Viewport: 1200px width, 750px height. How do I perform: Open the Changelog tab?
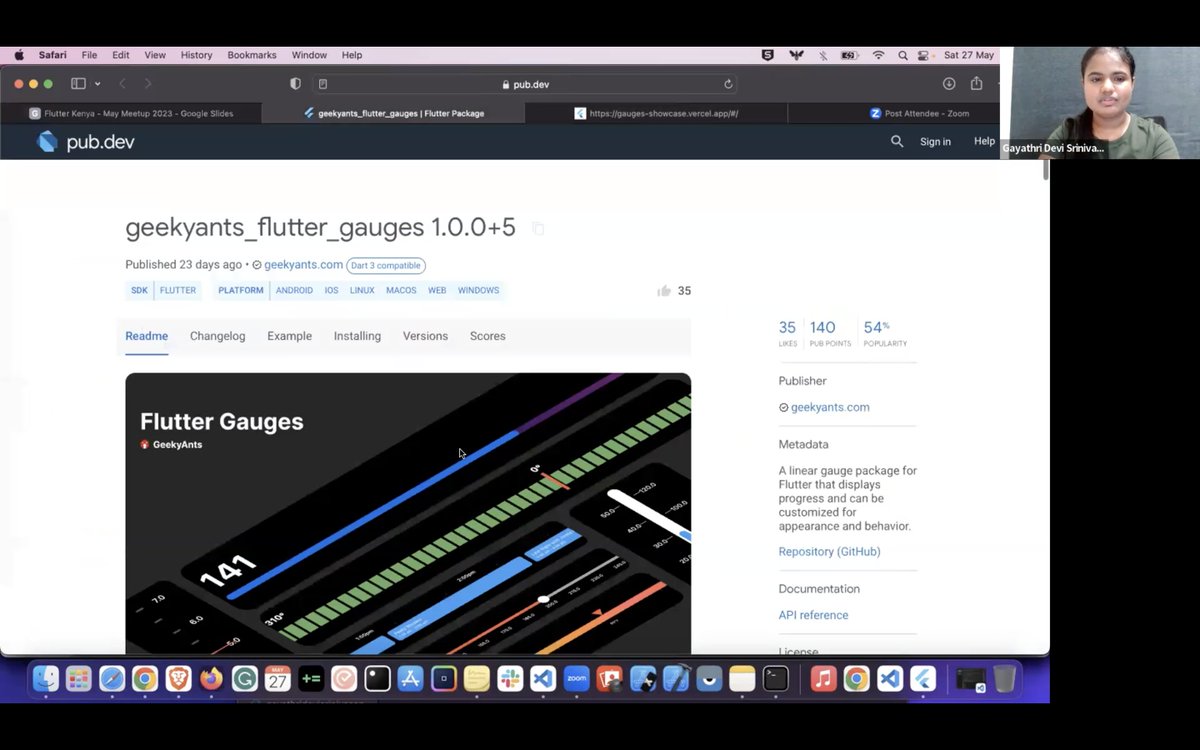tap(217, 336)
